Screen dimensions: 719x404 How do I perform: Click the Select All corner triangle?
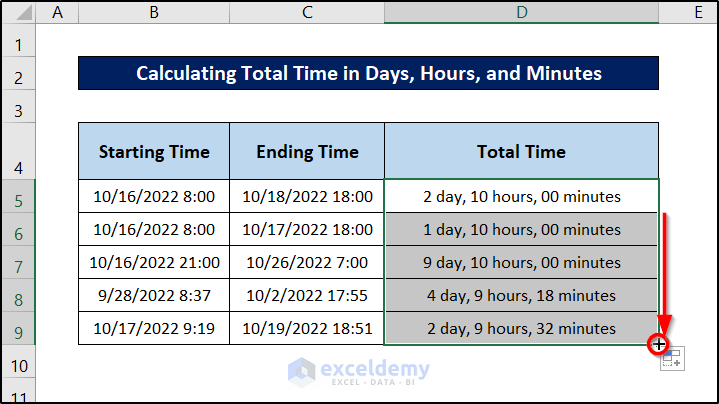pyautogui.click(x=18, y=13)
